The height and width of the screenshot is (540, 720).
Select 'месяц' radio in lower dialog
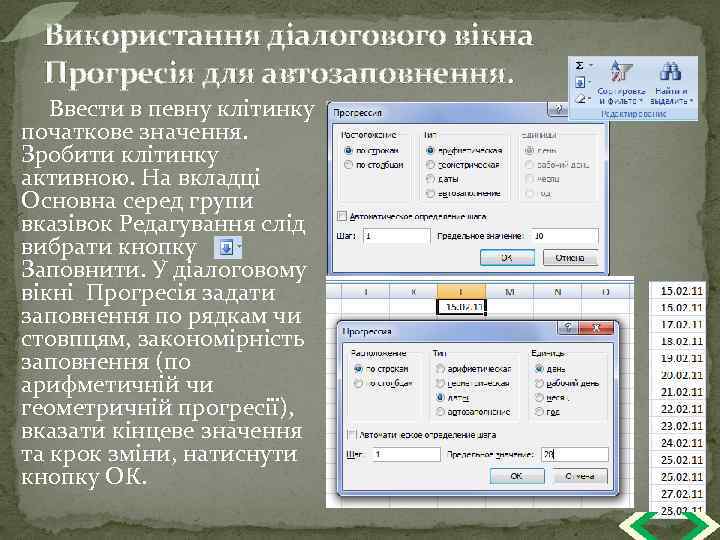540,398
